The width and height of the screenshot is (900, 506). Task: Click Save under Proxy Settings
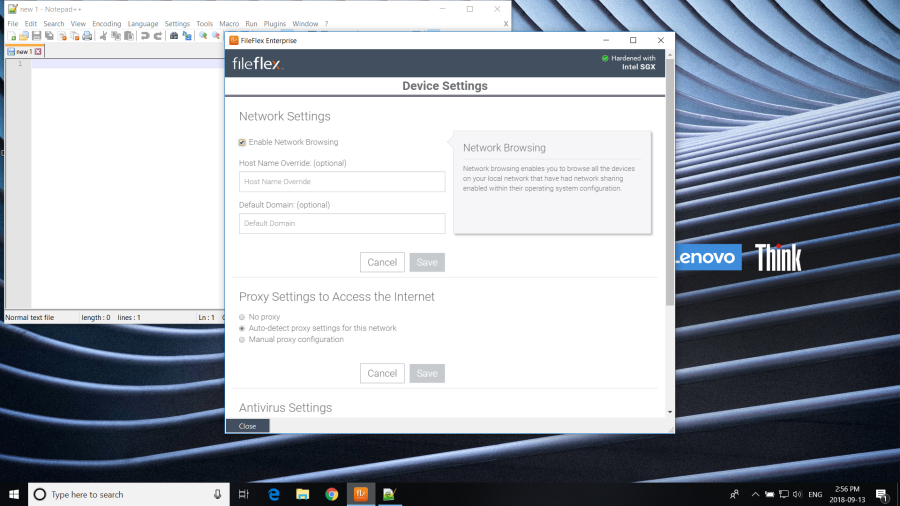[427, 373]
